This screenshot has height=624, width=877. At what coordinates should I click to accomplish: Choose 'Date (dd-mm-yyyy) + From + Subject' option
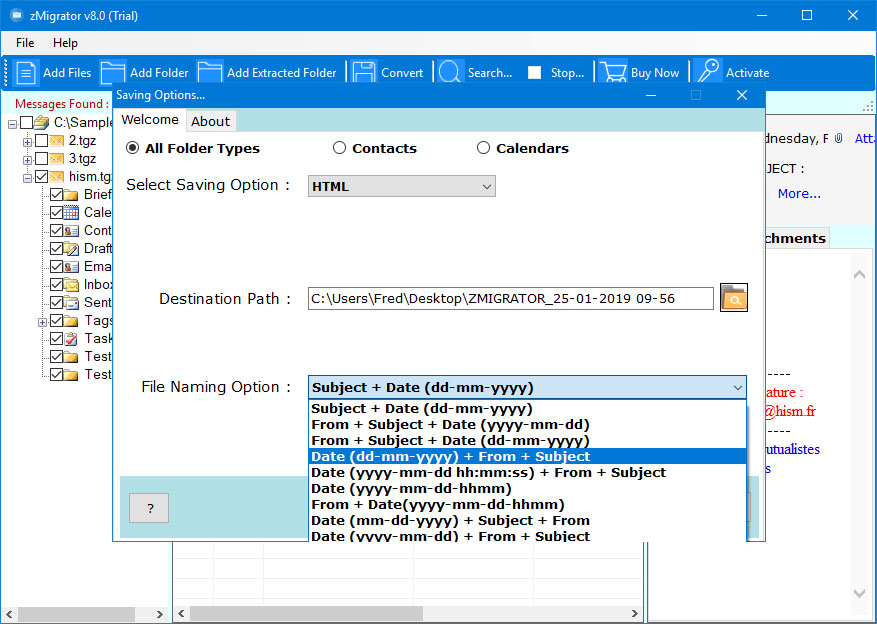(x=527, y=456)
